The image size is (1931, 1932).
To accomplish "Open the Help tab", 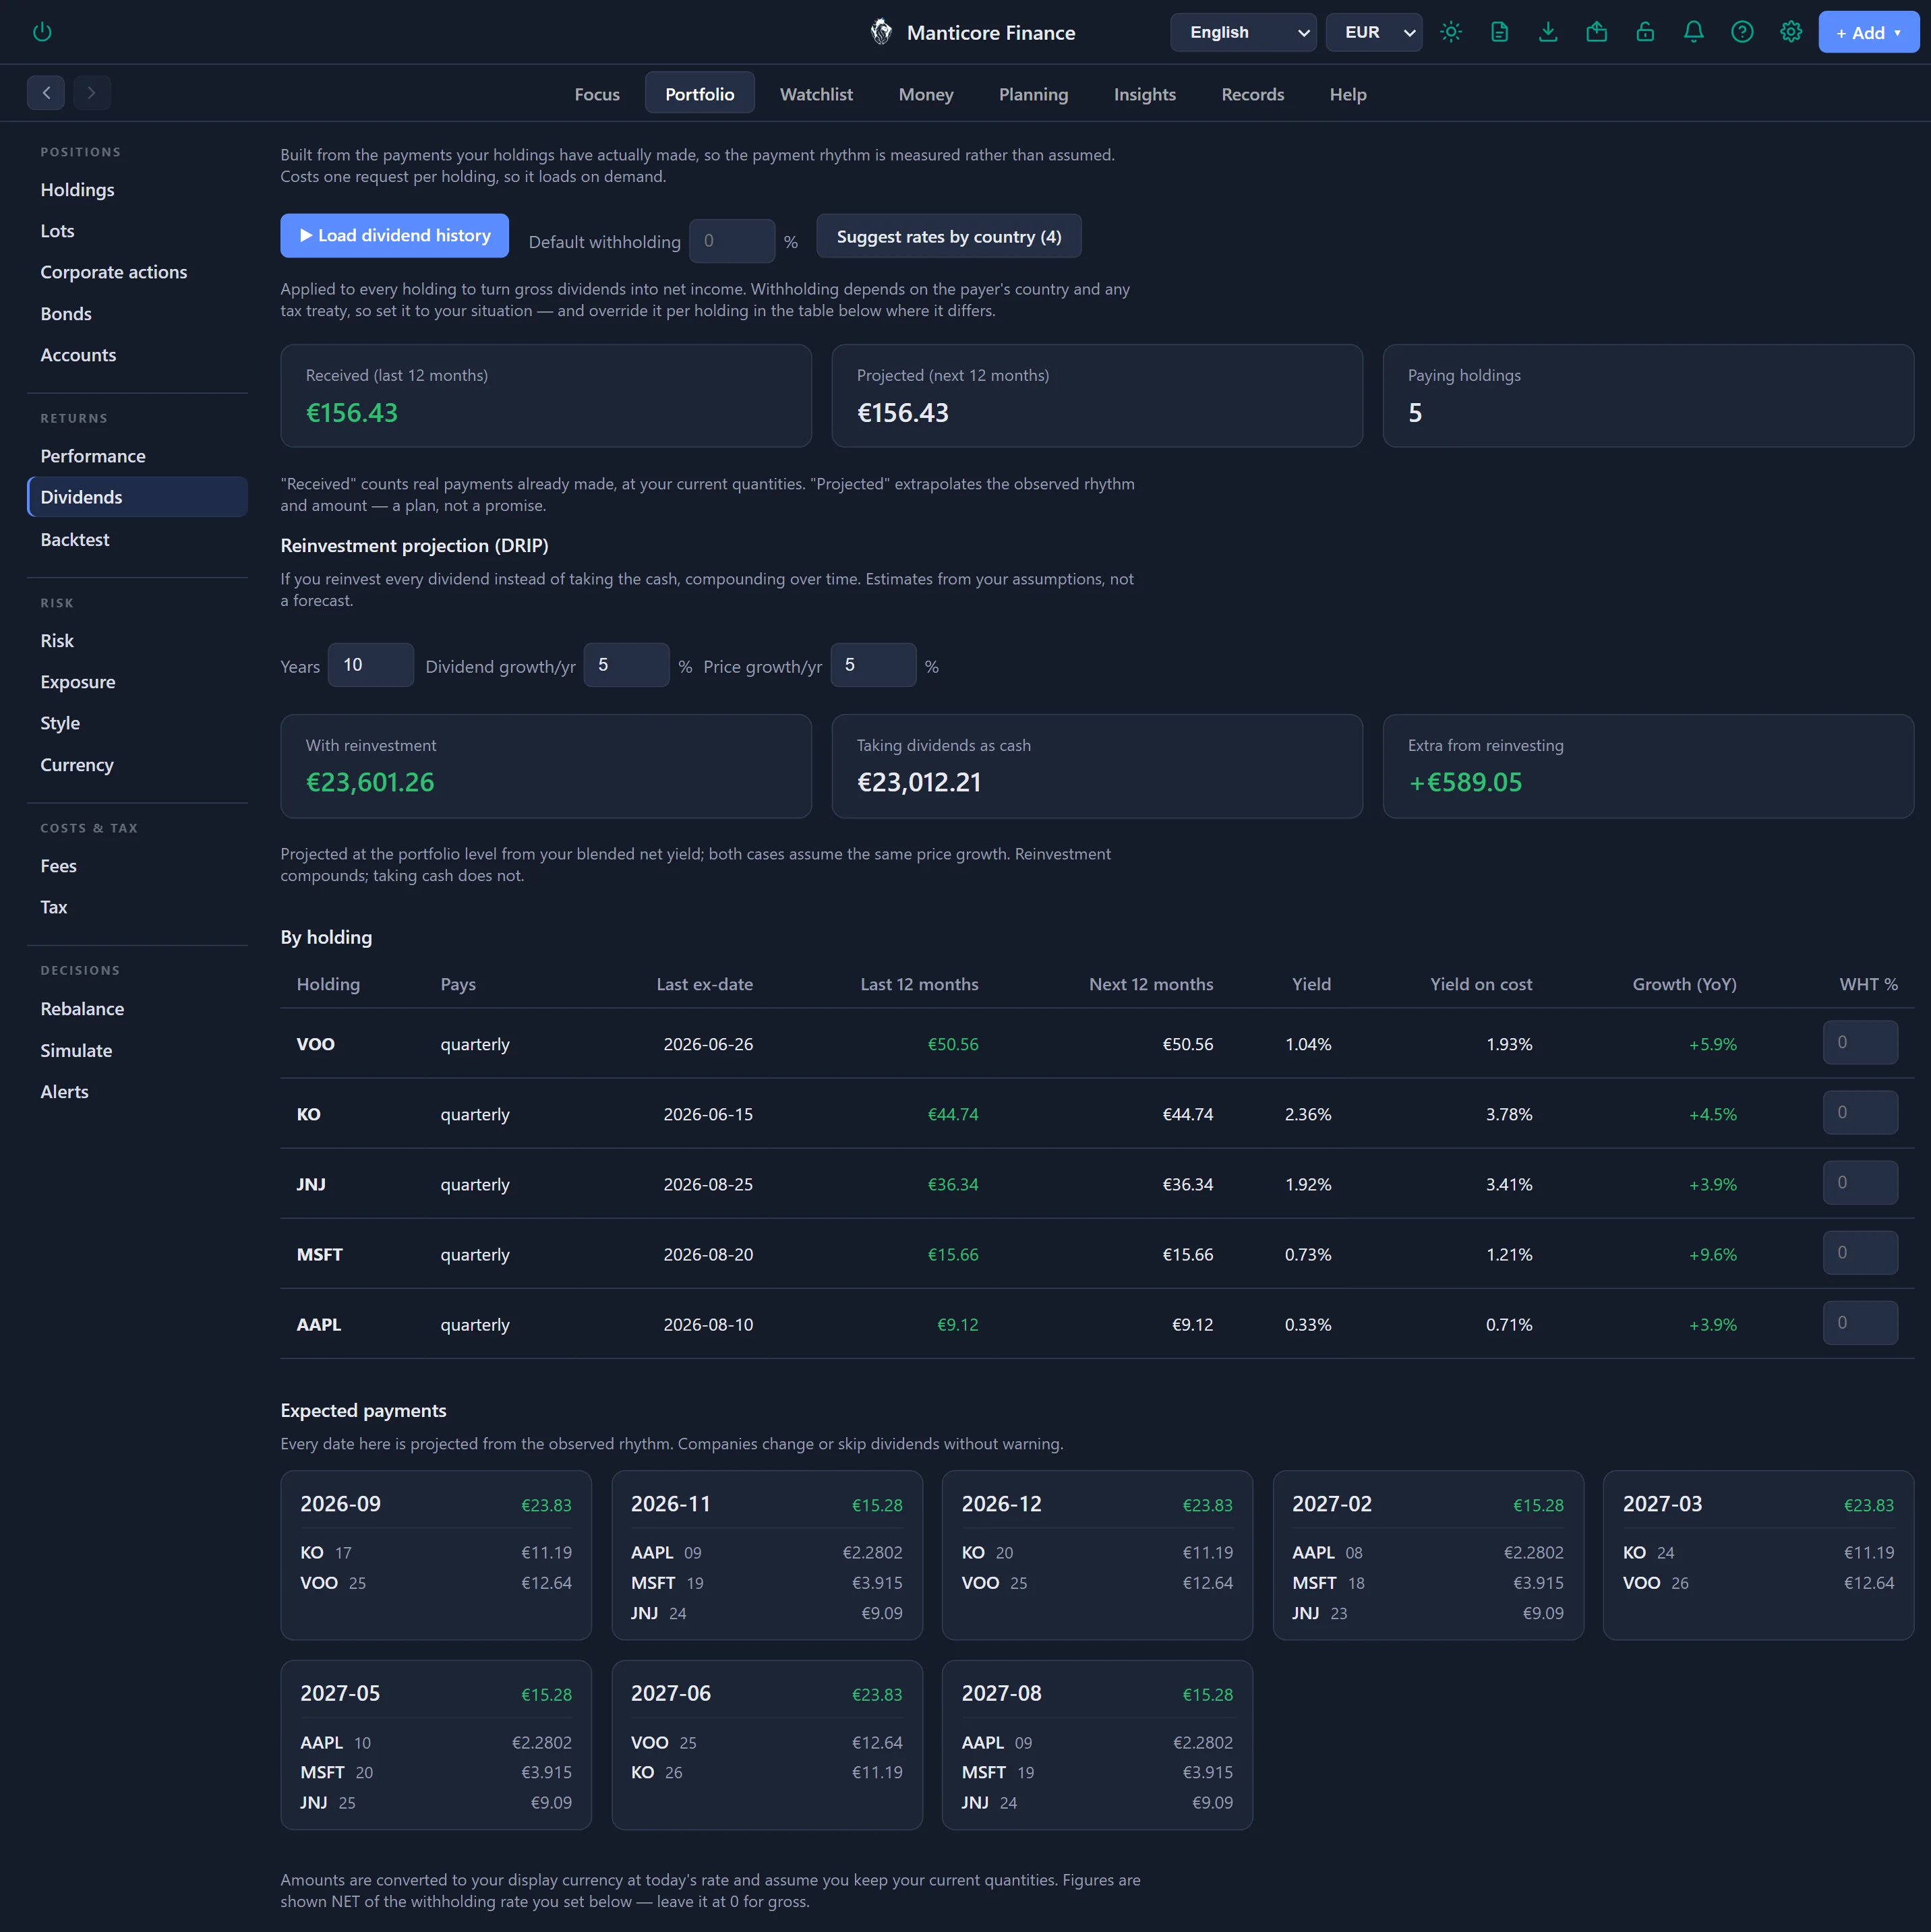I will pyautogui.click(x=1348, y=94).
